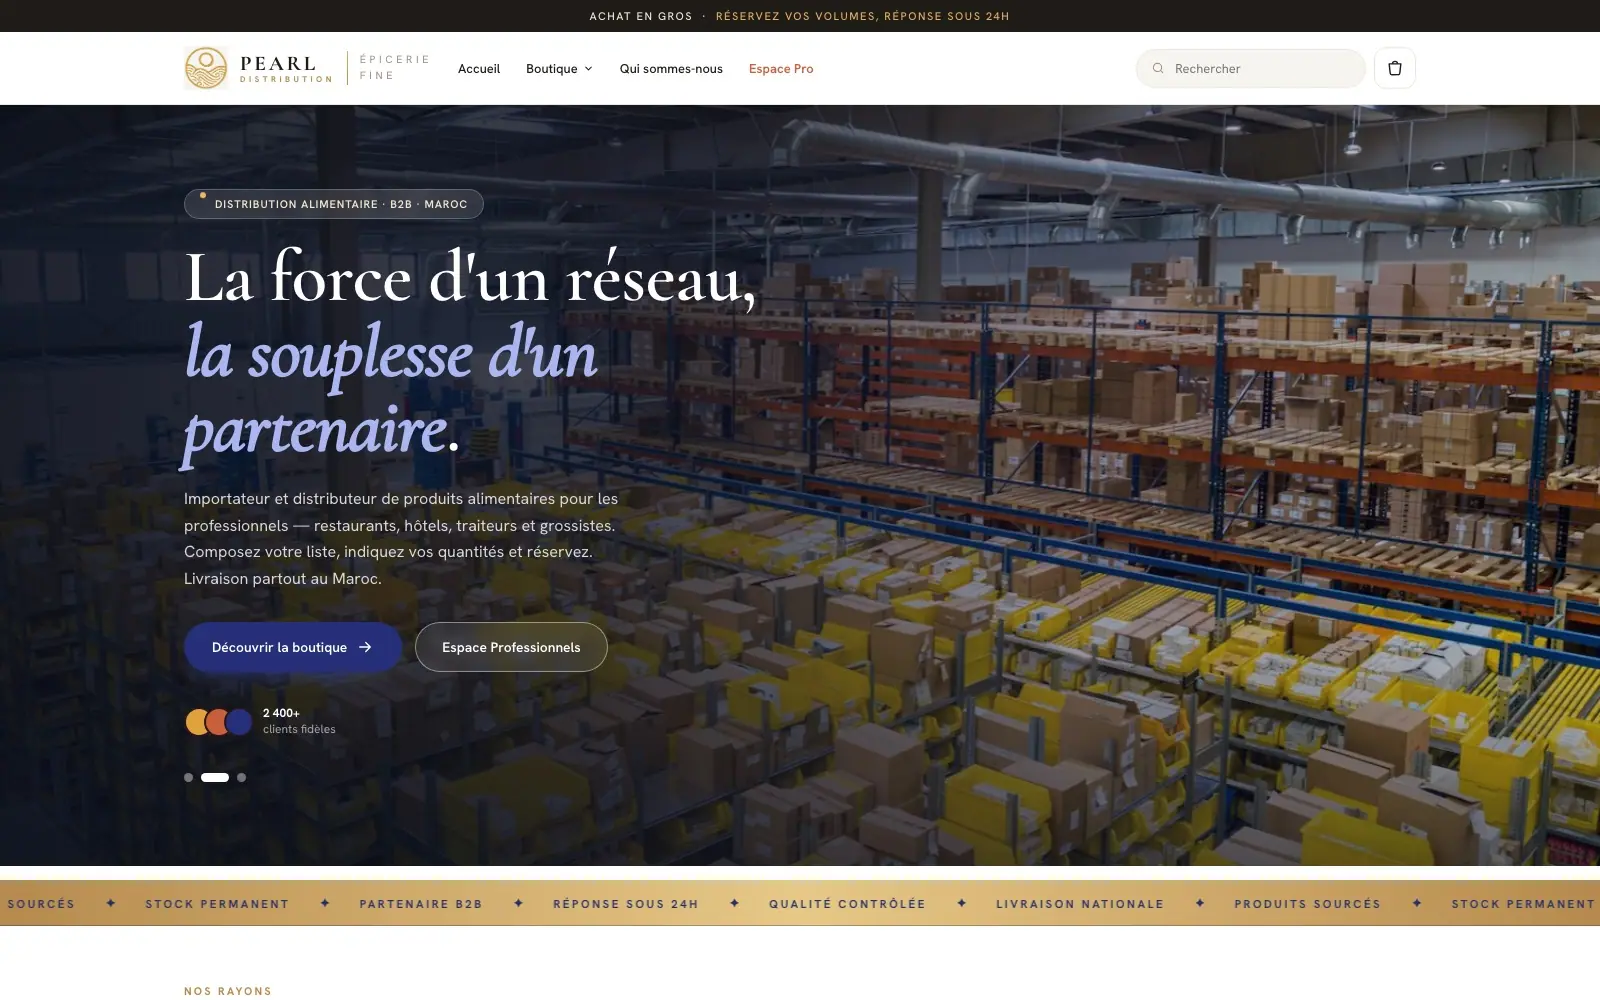Click Découvrir la boutique button
The width and height of the screenshot is (1600, 1000).
(x=293, y=647)
